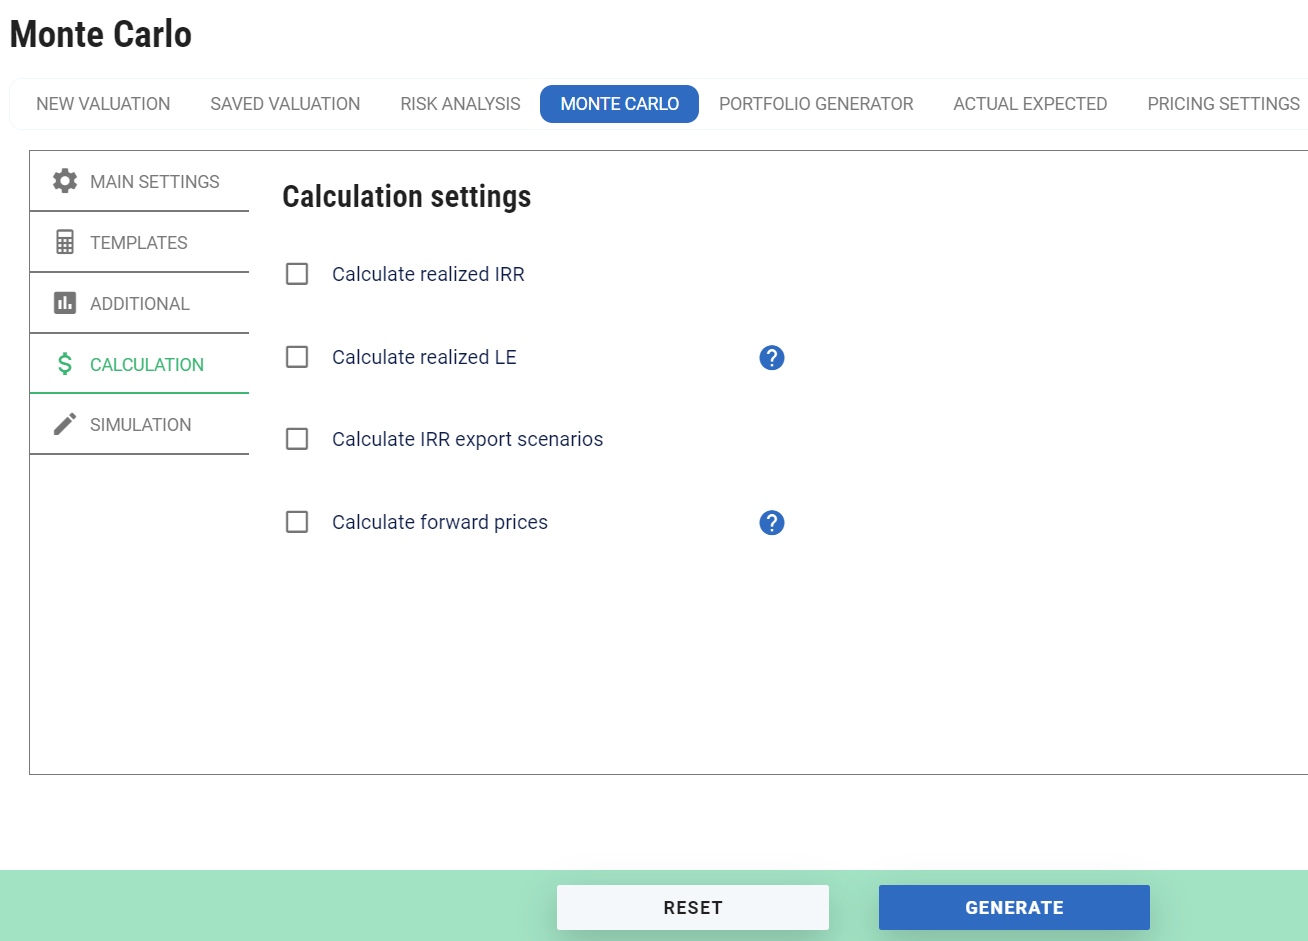Enable Calculate realized IRR checkbox

pos(297,274)
